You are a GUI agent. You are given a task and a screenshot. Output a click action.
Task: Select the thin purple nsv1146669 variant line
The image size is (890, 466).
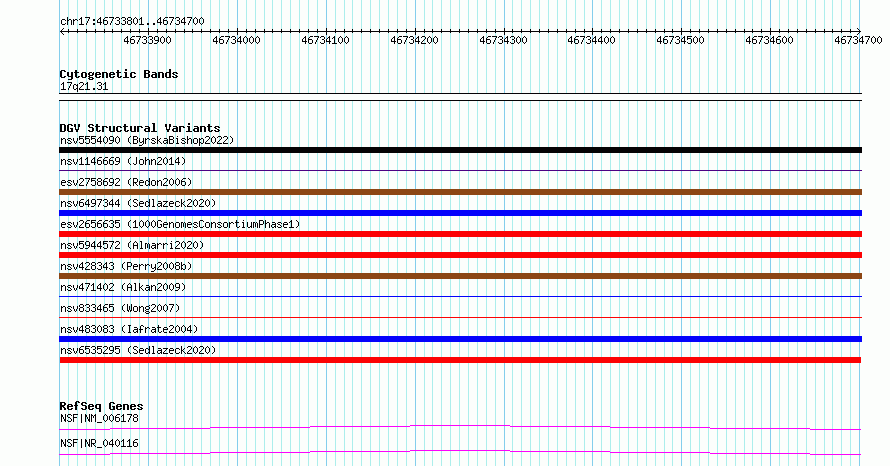point(460,170)
